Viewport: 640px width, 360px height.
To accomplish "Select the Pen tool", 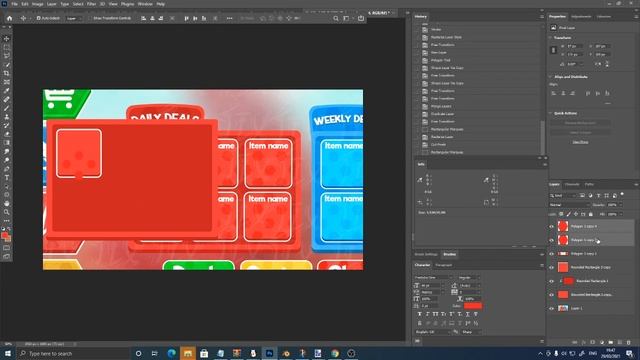I will pos(7,169).
